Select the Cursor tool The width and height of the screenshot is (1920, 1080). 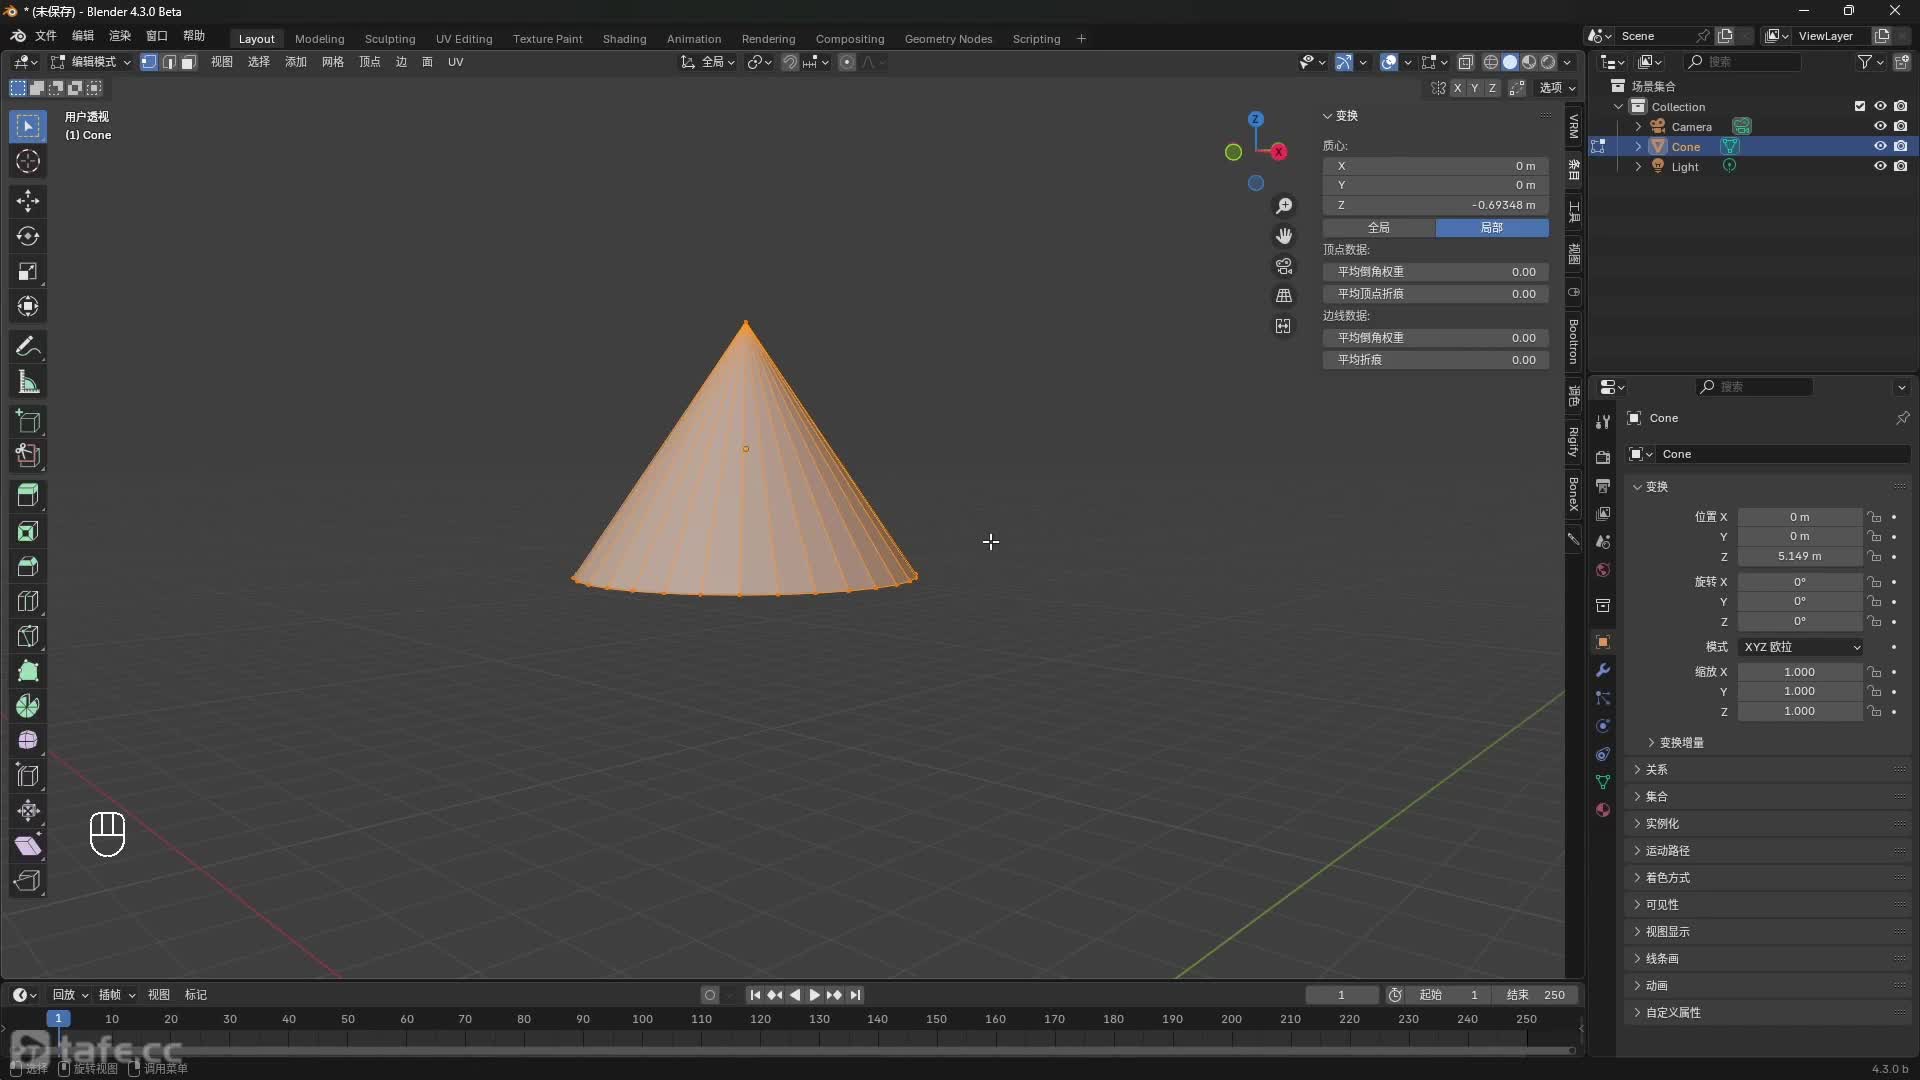[28, 161]
